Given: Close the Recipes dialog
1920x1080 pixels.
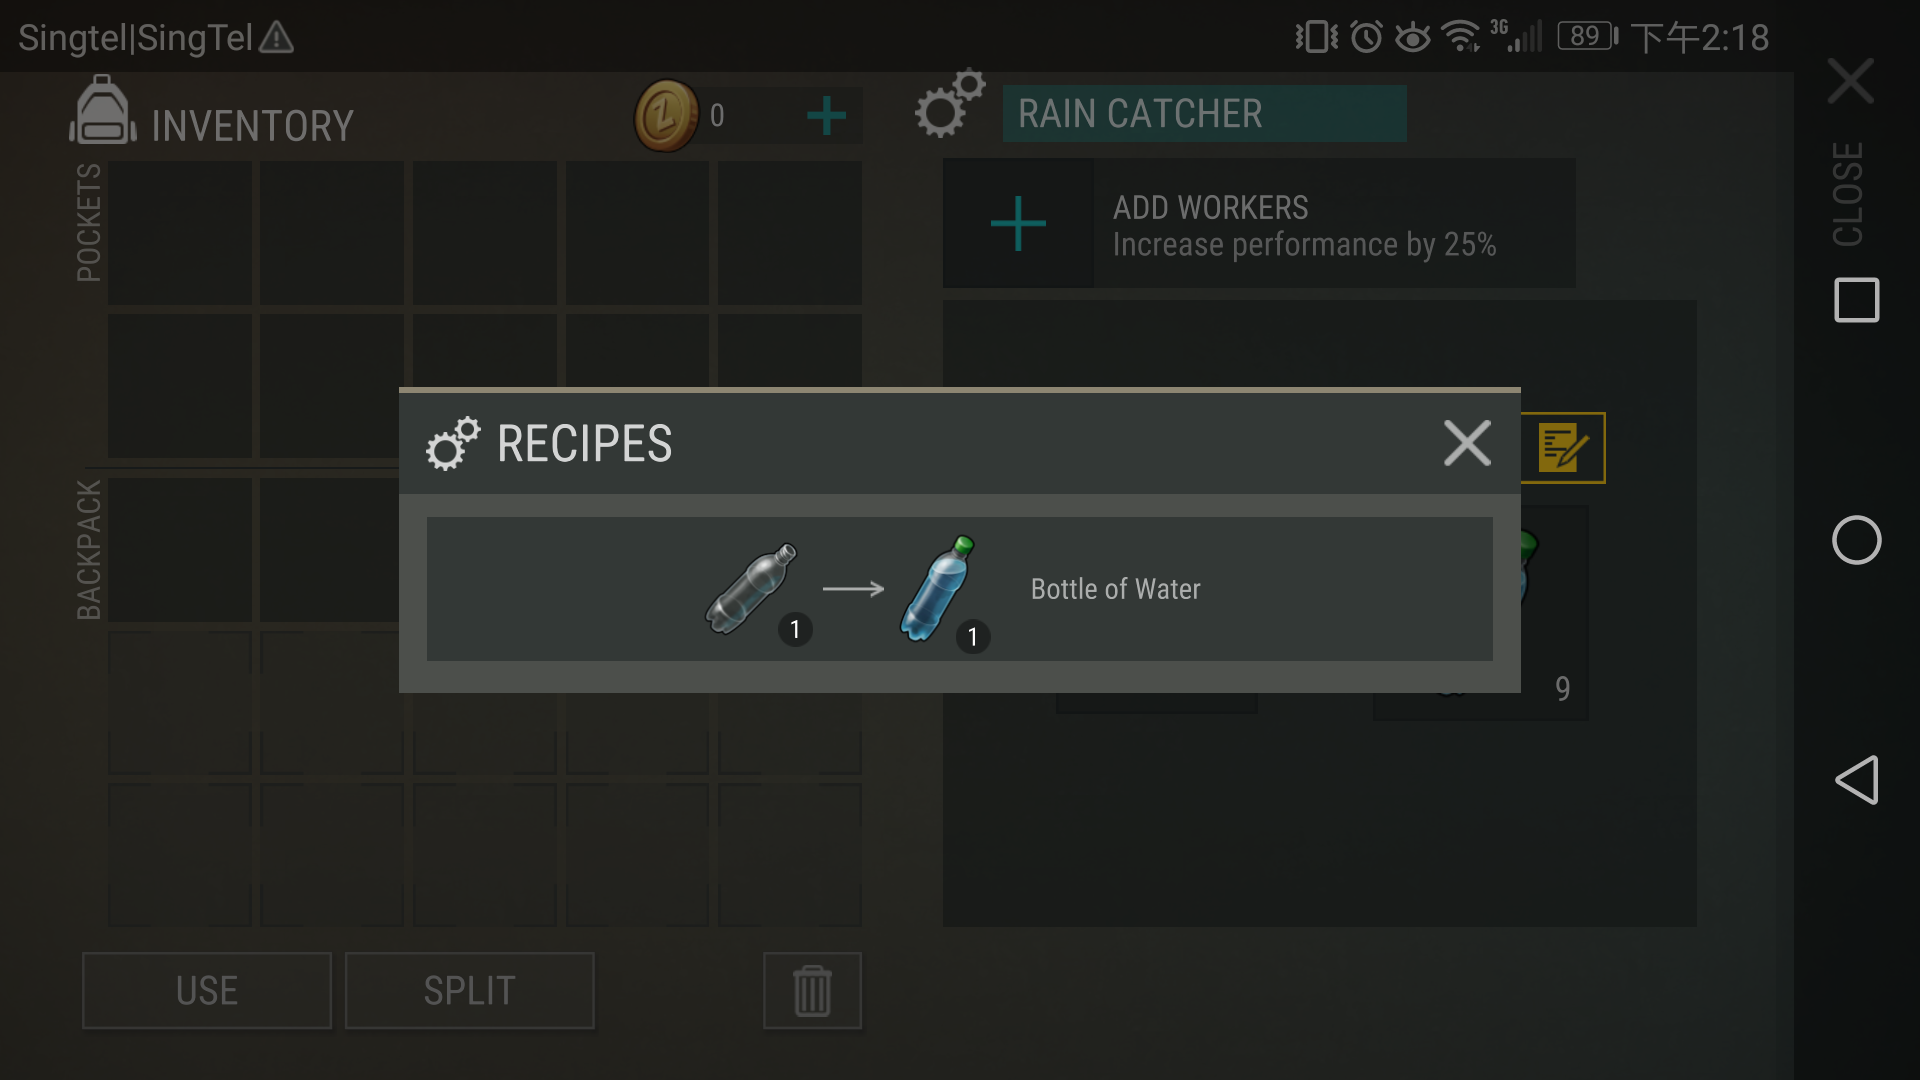Looking at the screenshot, I should pyautogui.click(x=1467, y=443).
